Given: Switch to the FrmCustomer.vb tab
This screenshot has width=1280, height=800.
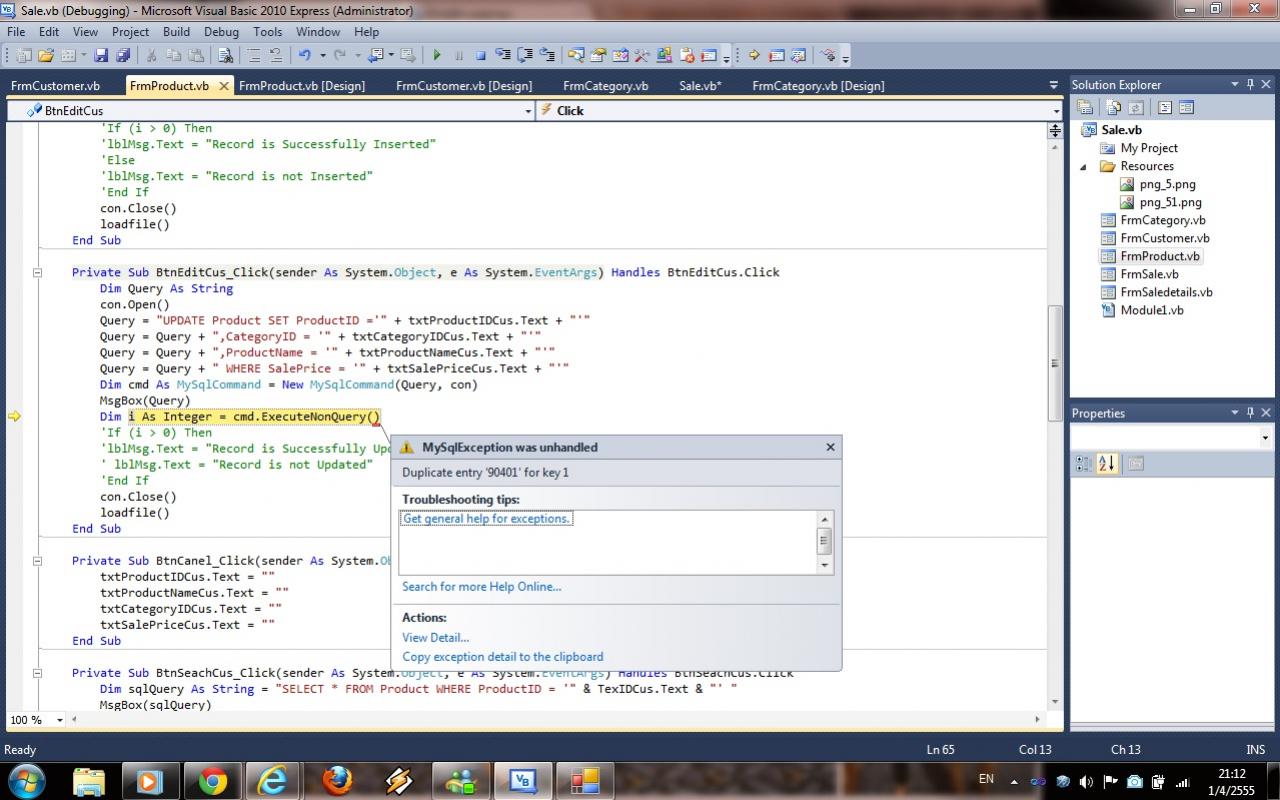Looking at the screenshot, I should pyautogui.click(x=55, y=86).
